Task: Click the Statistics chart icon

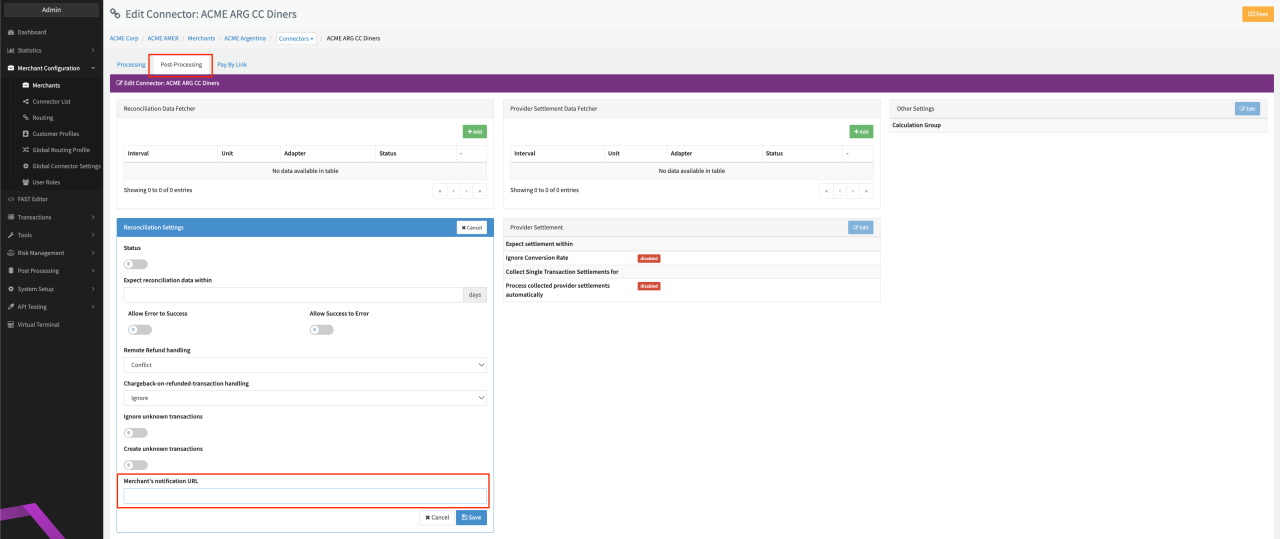Action: (11, 50)
